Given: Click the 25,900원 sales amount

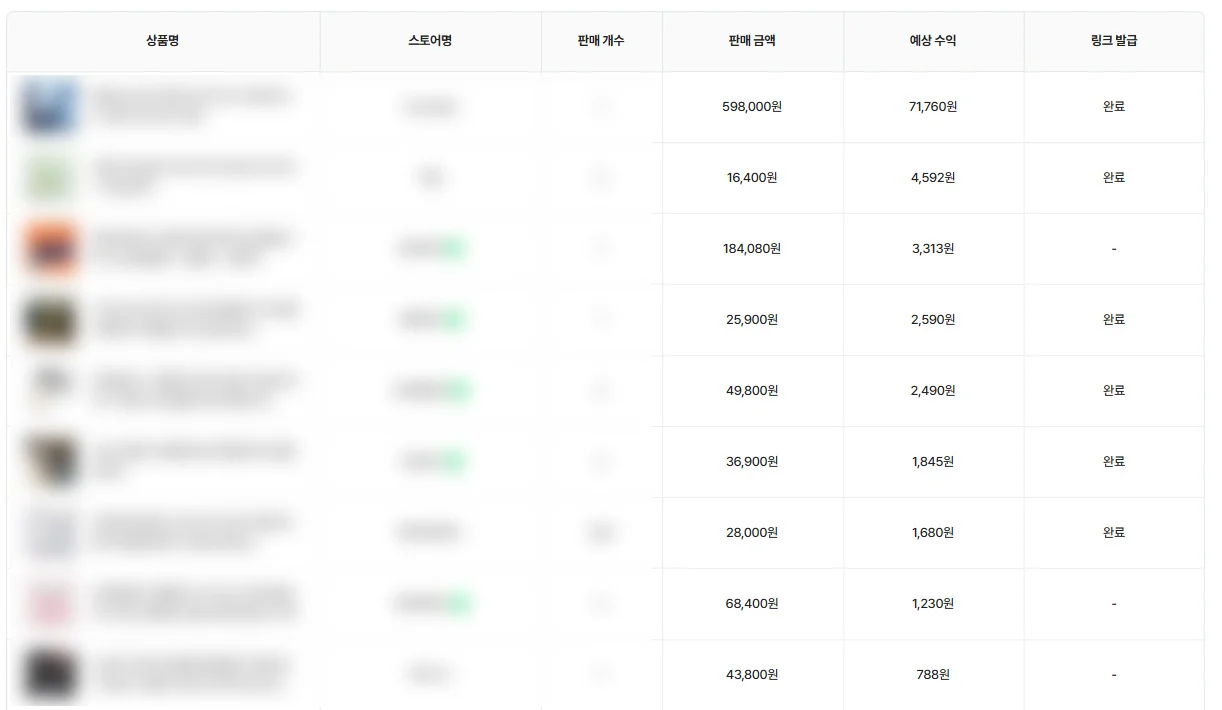Looking at the screenshot, I should [x=752, y=319].
